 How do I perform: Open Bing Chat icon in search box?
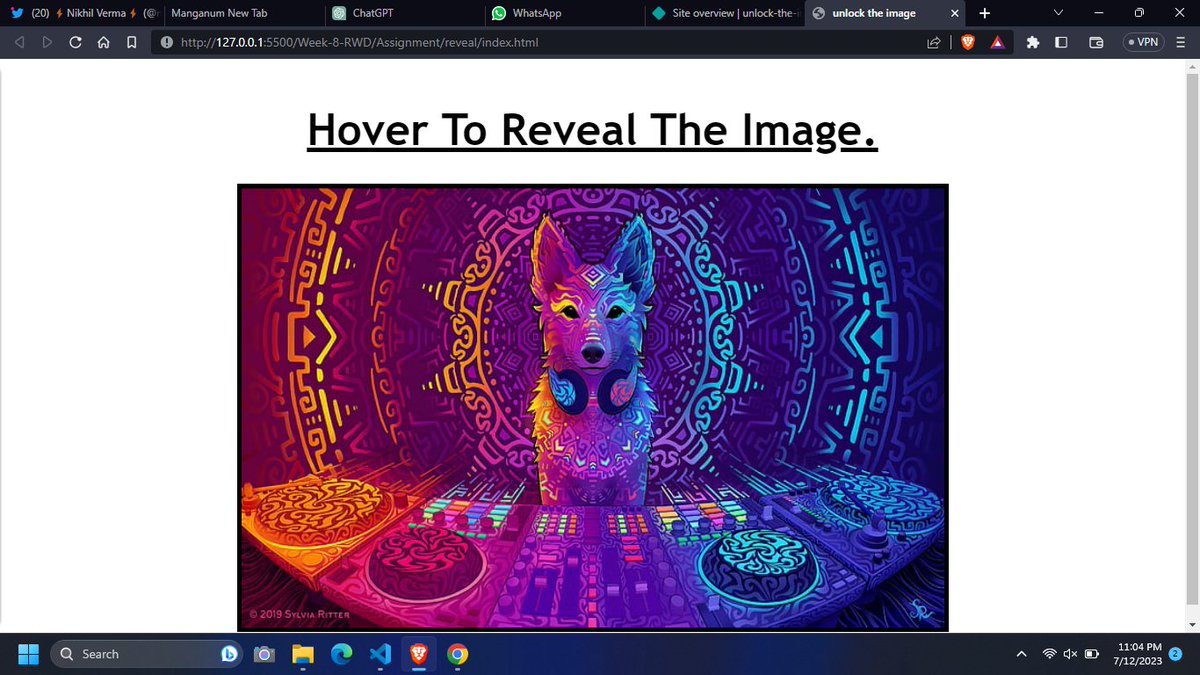tap(231, 654)
